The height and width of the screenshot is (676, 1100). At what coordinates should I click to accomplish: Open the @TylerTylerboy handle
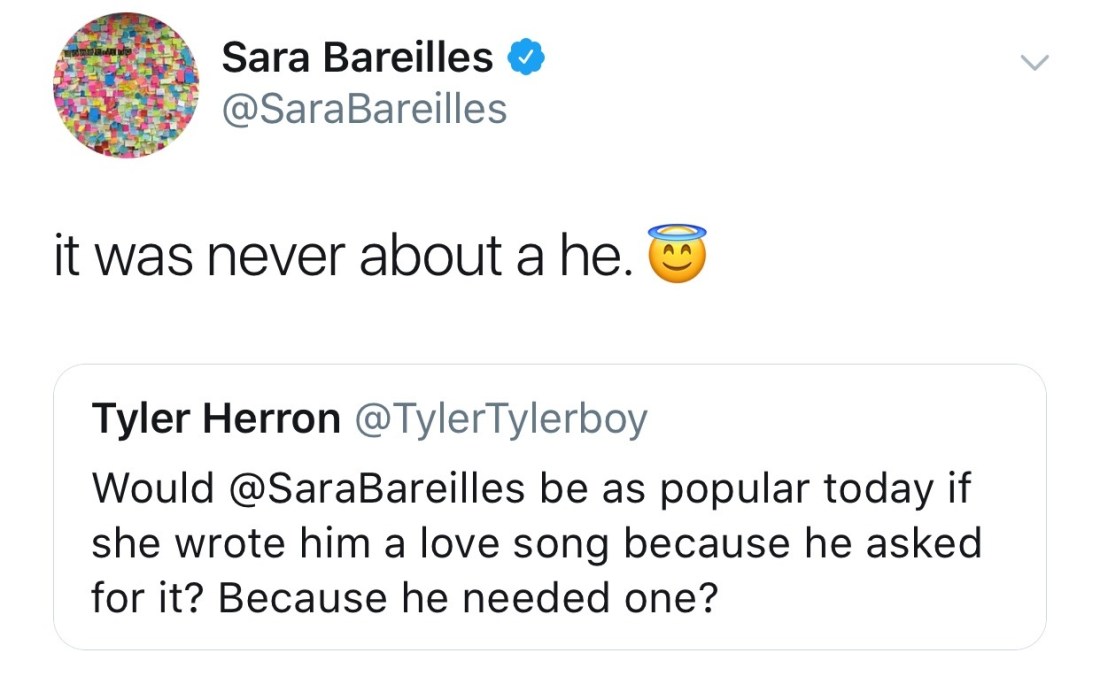point(500,419)
